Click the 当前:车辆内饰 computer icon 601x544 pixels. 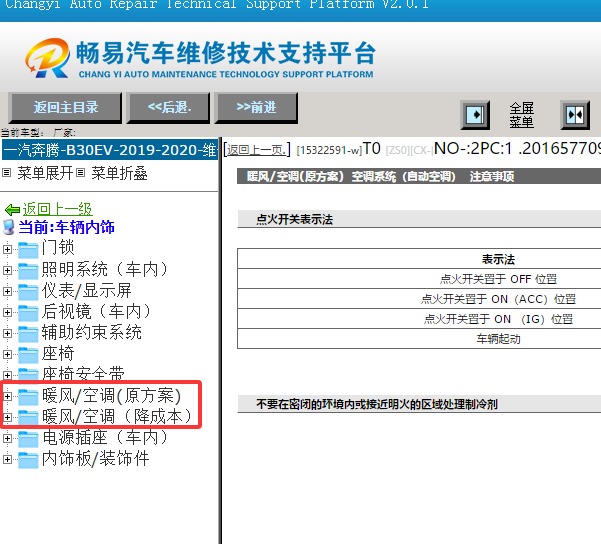8,227
